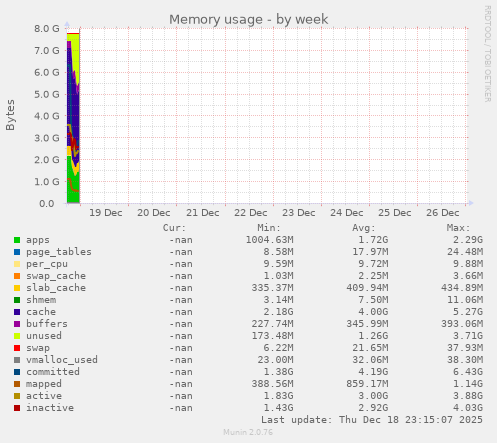Click the apps legend color swatch
The width and height of the screenshot is (497, 443).
17,240
